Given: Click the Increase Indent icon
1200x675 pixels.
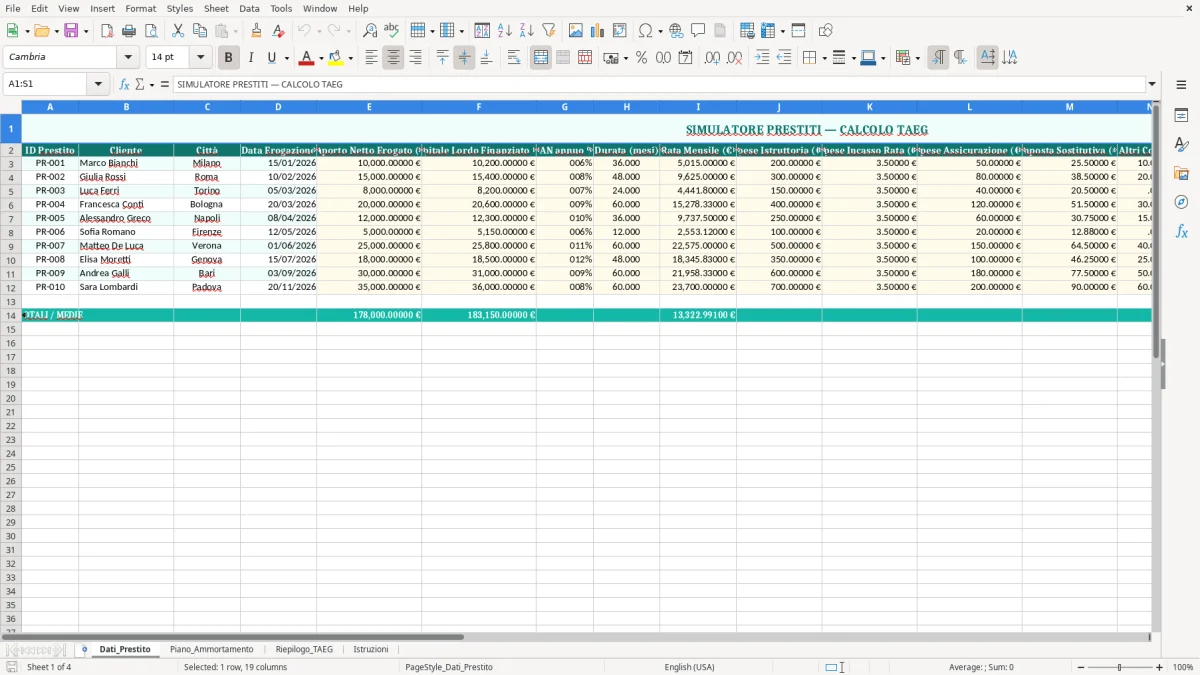Looking at the screenshot, I should (762, 58).
